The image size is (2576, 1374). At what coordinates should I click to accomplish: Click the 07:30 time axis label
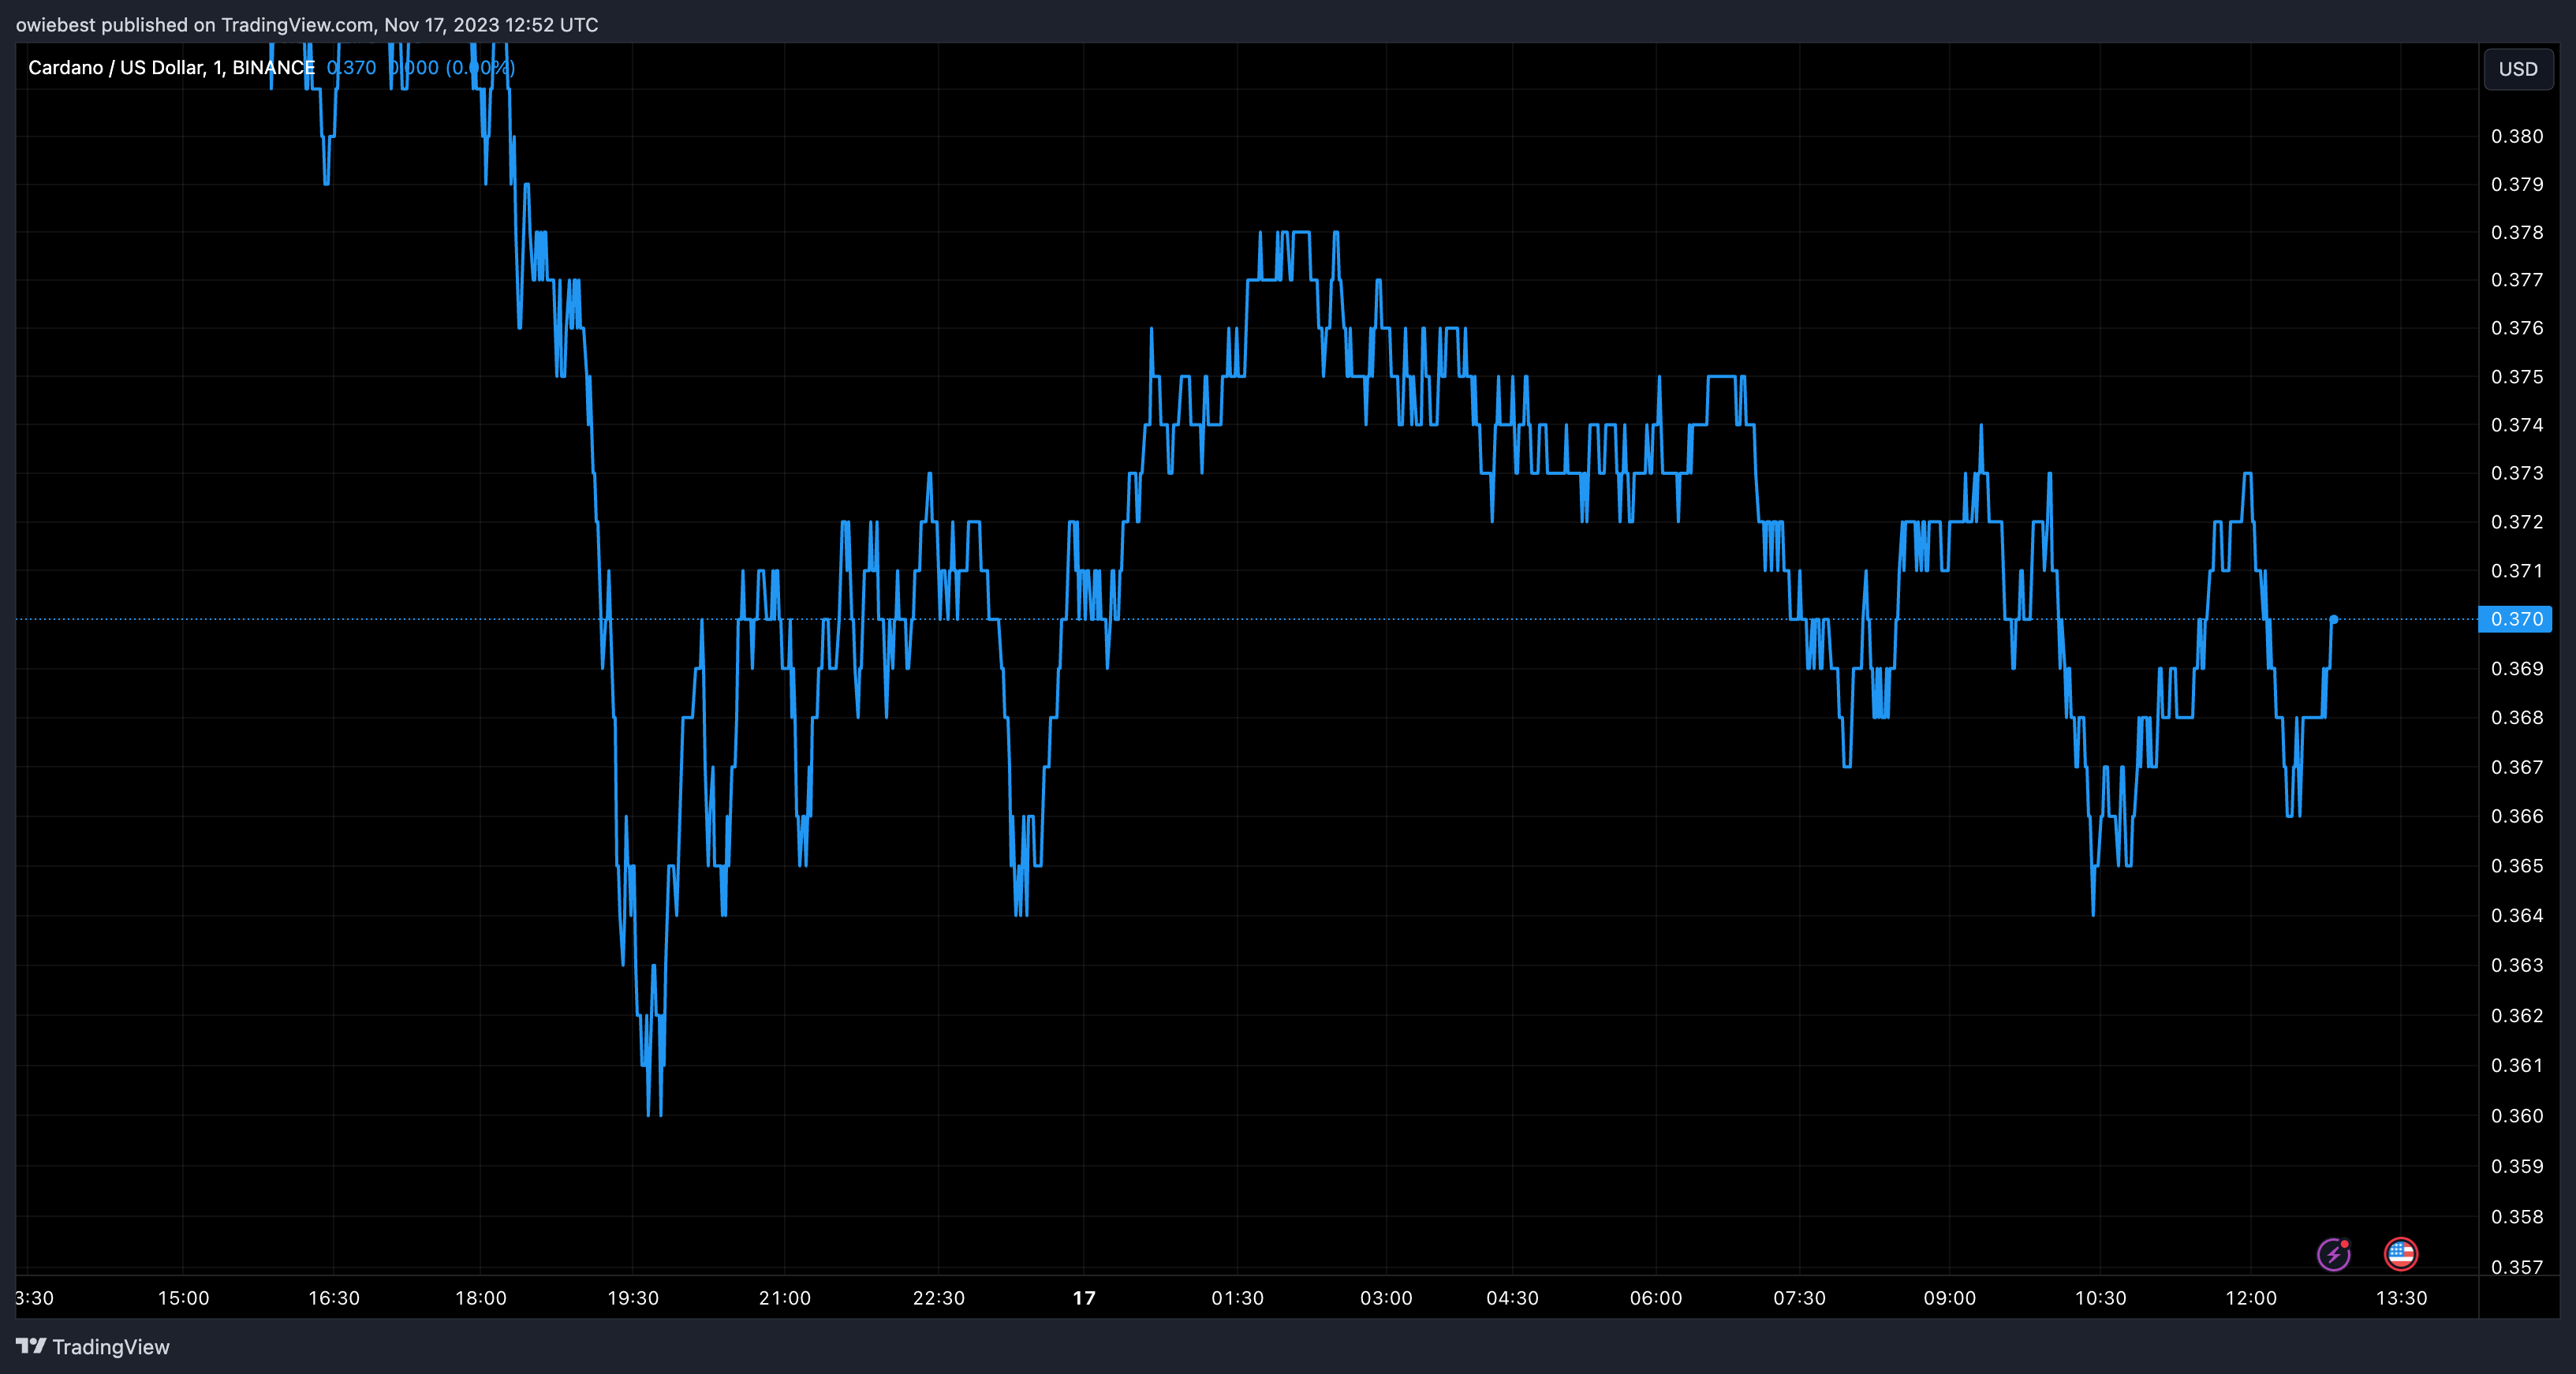click(x=1800, y=1298)
